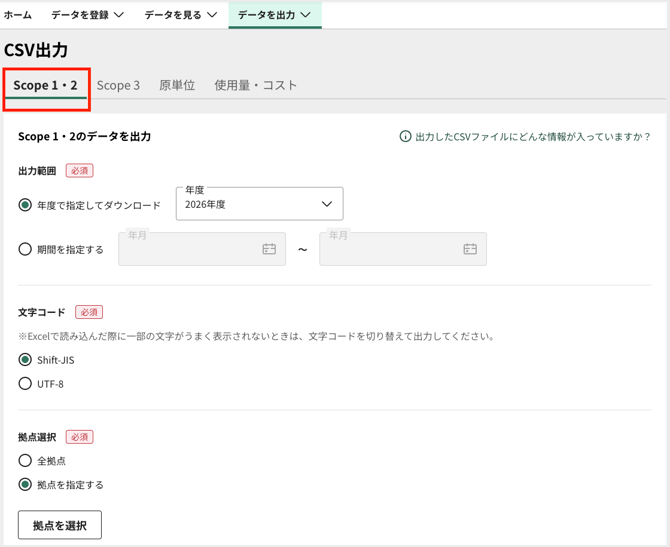Expand the データを出力 menu

tap(275, 15)
